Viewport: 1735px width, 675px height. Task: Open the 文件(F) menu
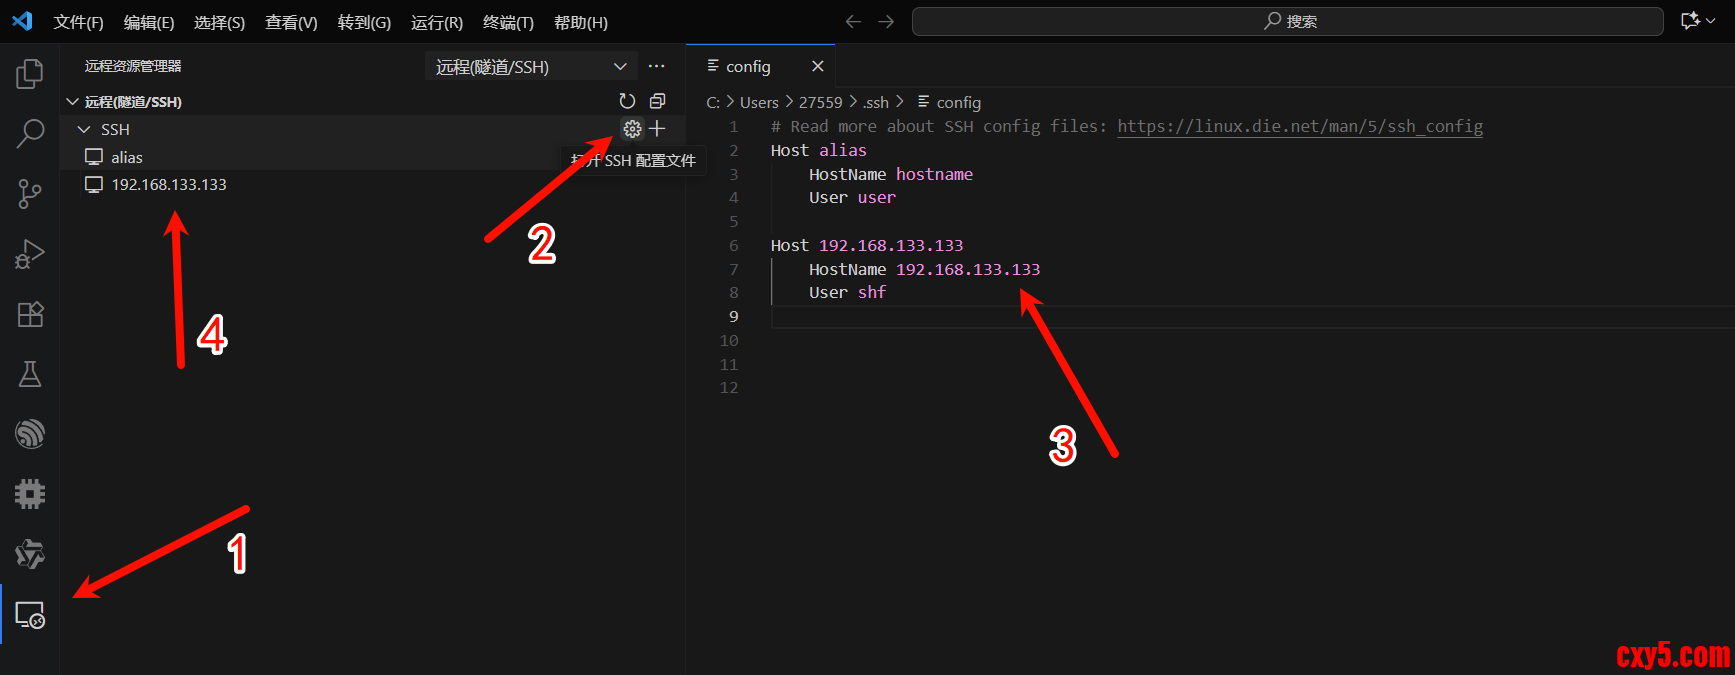(78, 22)
